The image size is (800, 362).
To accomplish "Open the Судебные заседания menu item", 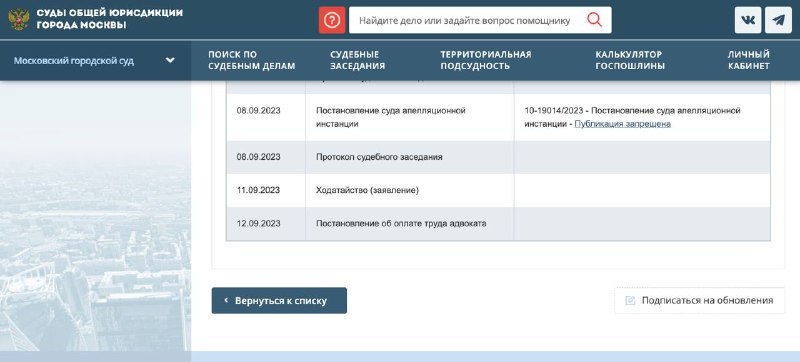I will click(357, 60).
